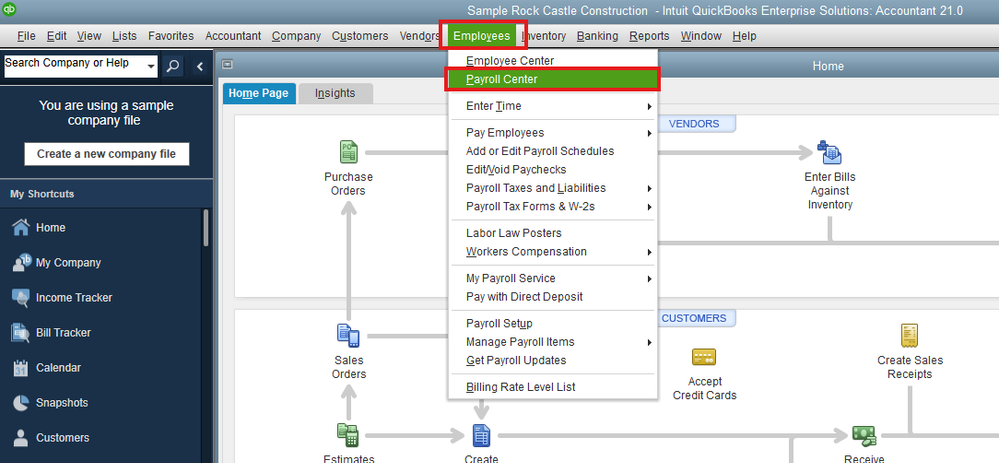Open the Vendors menu
This screenshot has width=999, height=463.
tap(420, 36)
